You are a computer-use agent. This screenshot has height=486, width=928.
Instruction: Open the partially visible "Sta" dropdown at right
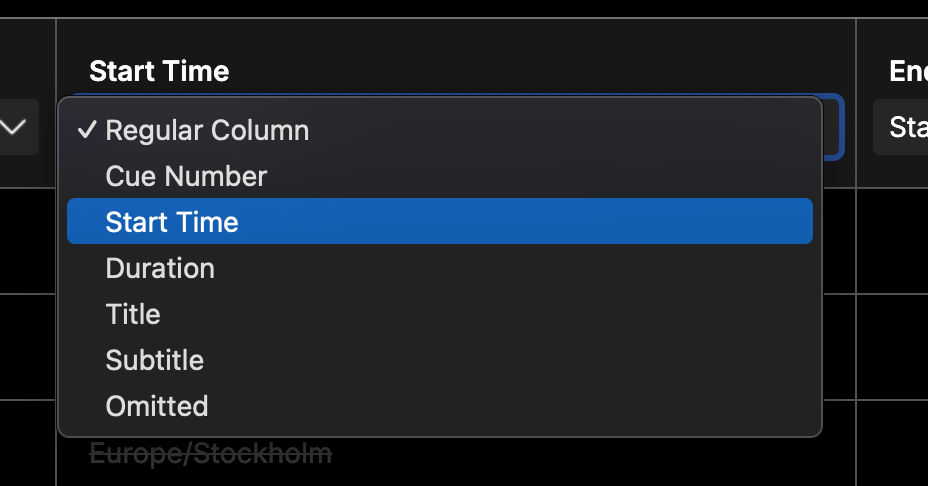901,127
